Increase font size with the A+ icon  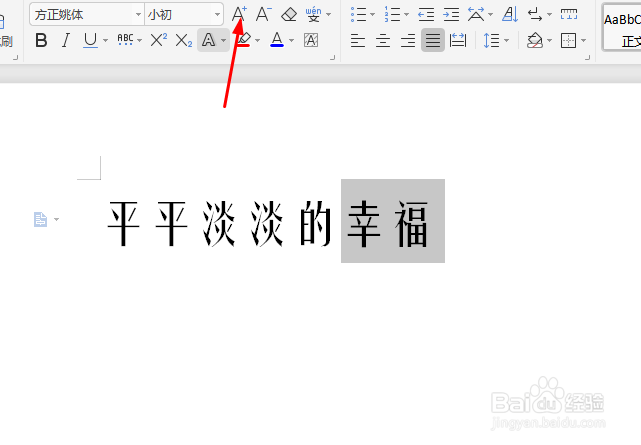click(x=239, y=14)
